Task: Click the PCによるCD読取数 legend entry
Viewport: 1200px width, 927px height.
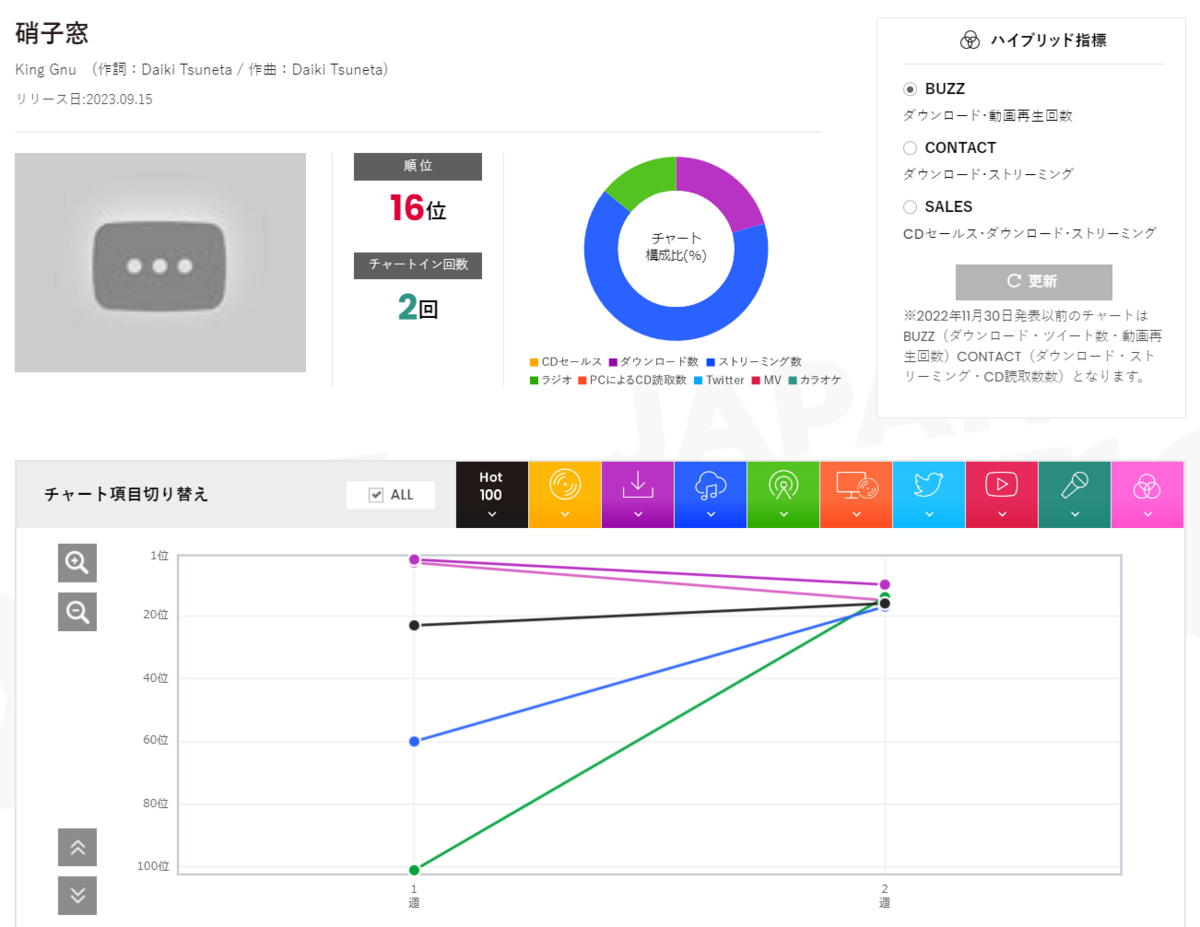Action: pos(632,380)
